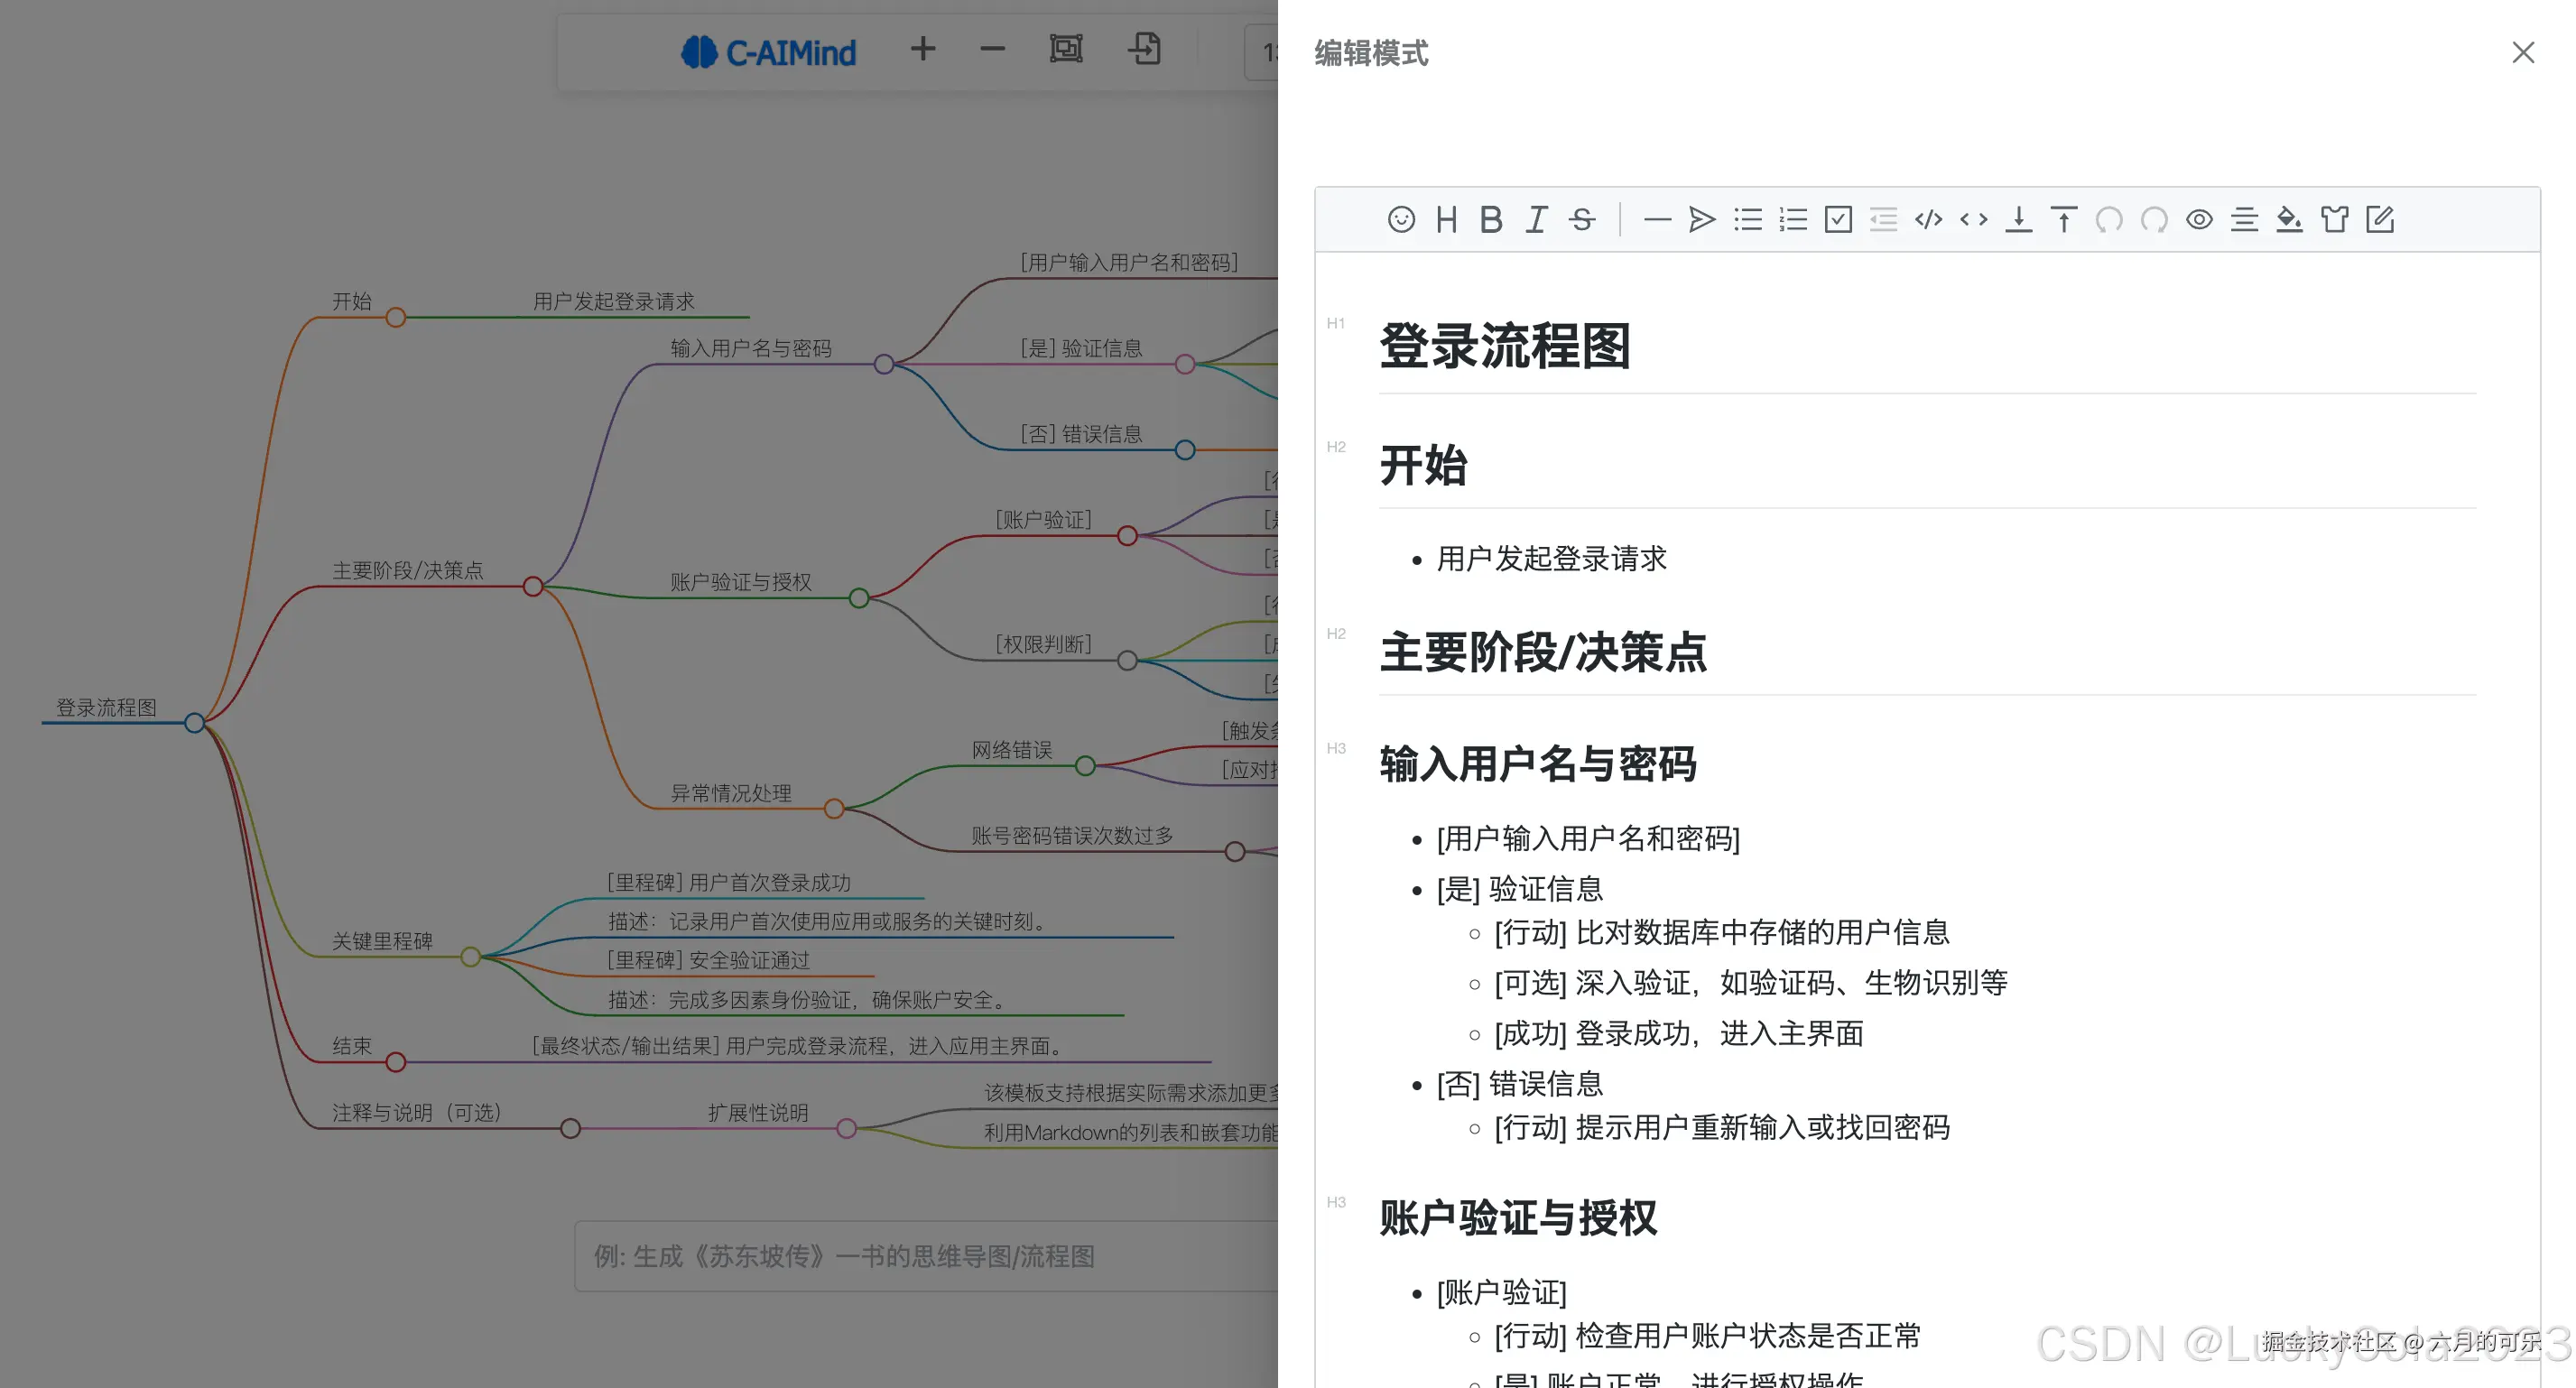Image resolution: width=2576 pixels, height=1388 pixels.
Task: Apply strikethrough formatting
Action: pos(1582,219)
